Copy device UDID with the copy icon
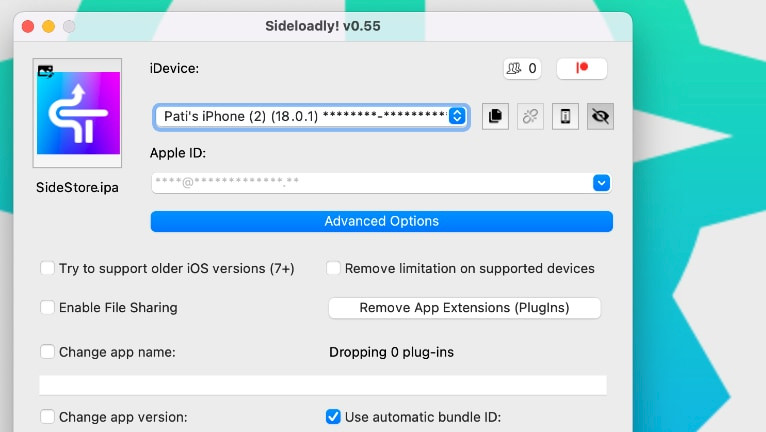This screenshot has height=432, width=766. coord(495,116)
